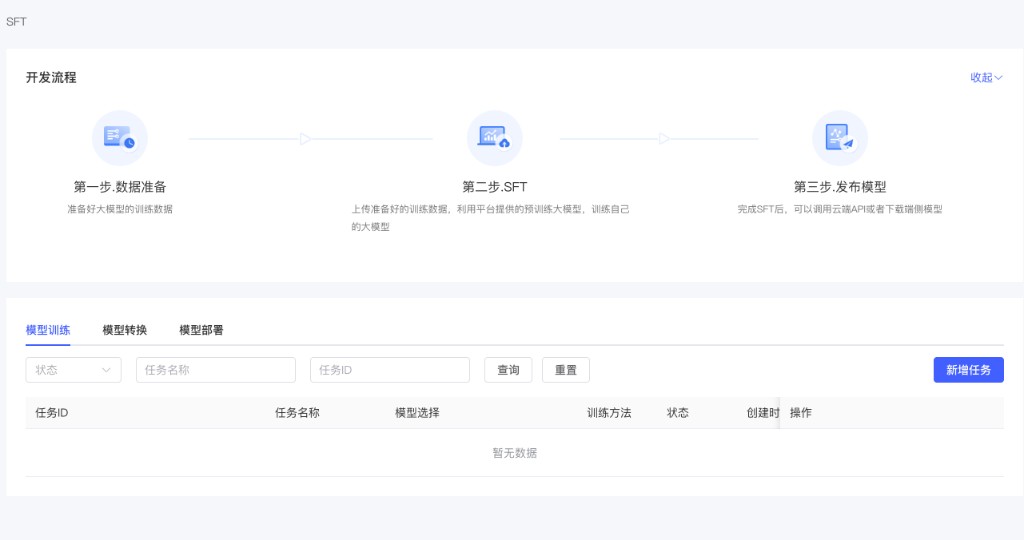1024x540 pixels.
Task: Click the 重置 button
Action: point(566,370)
